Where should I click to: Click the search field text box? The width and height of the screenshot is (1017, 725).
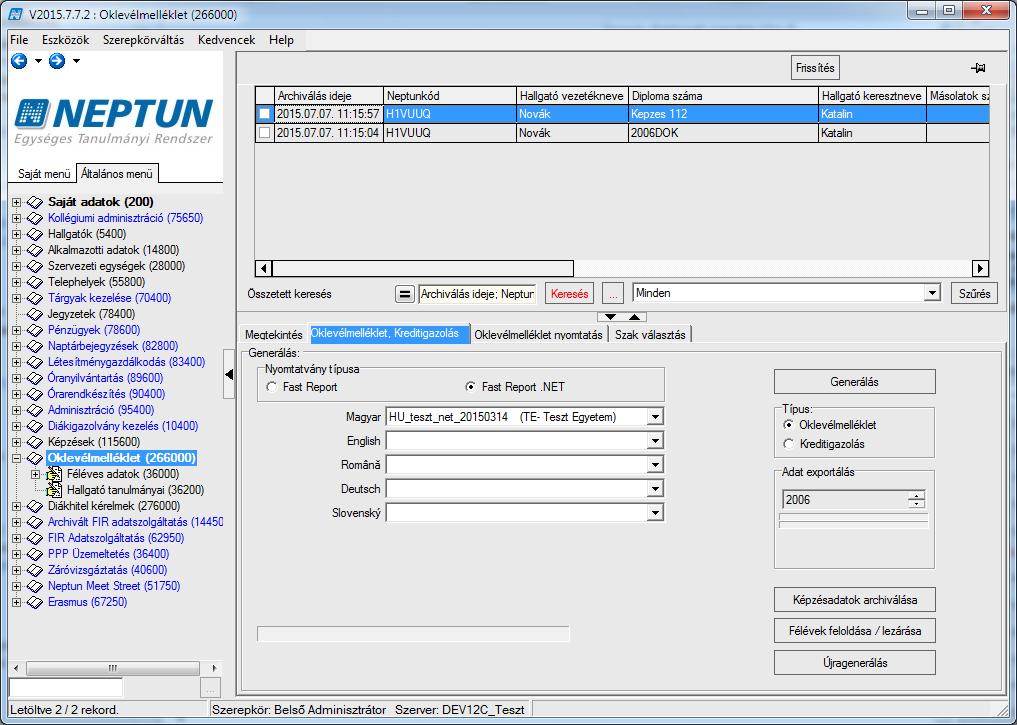click(477, 294)
